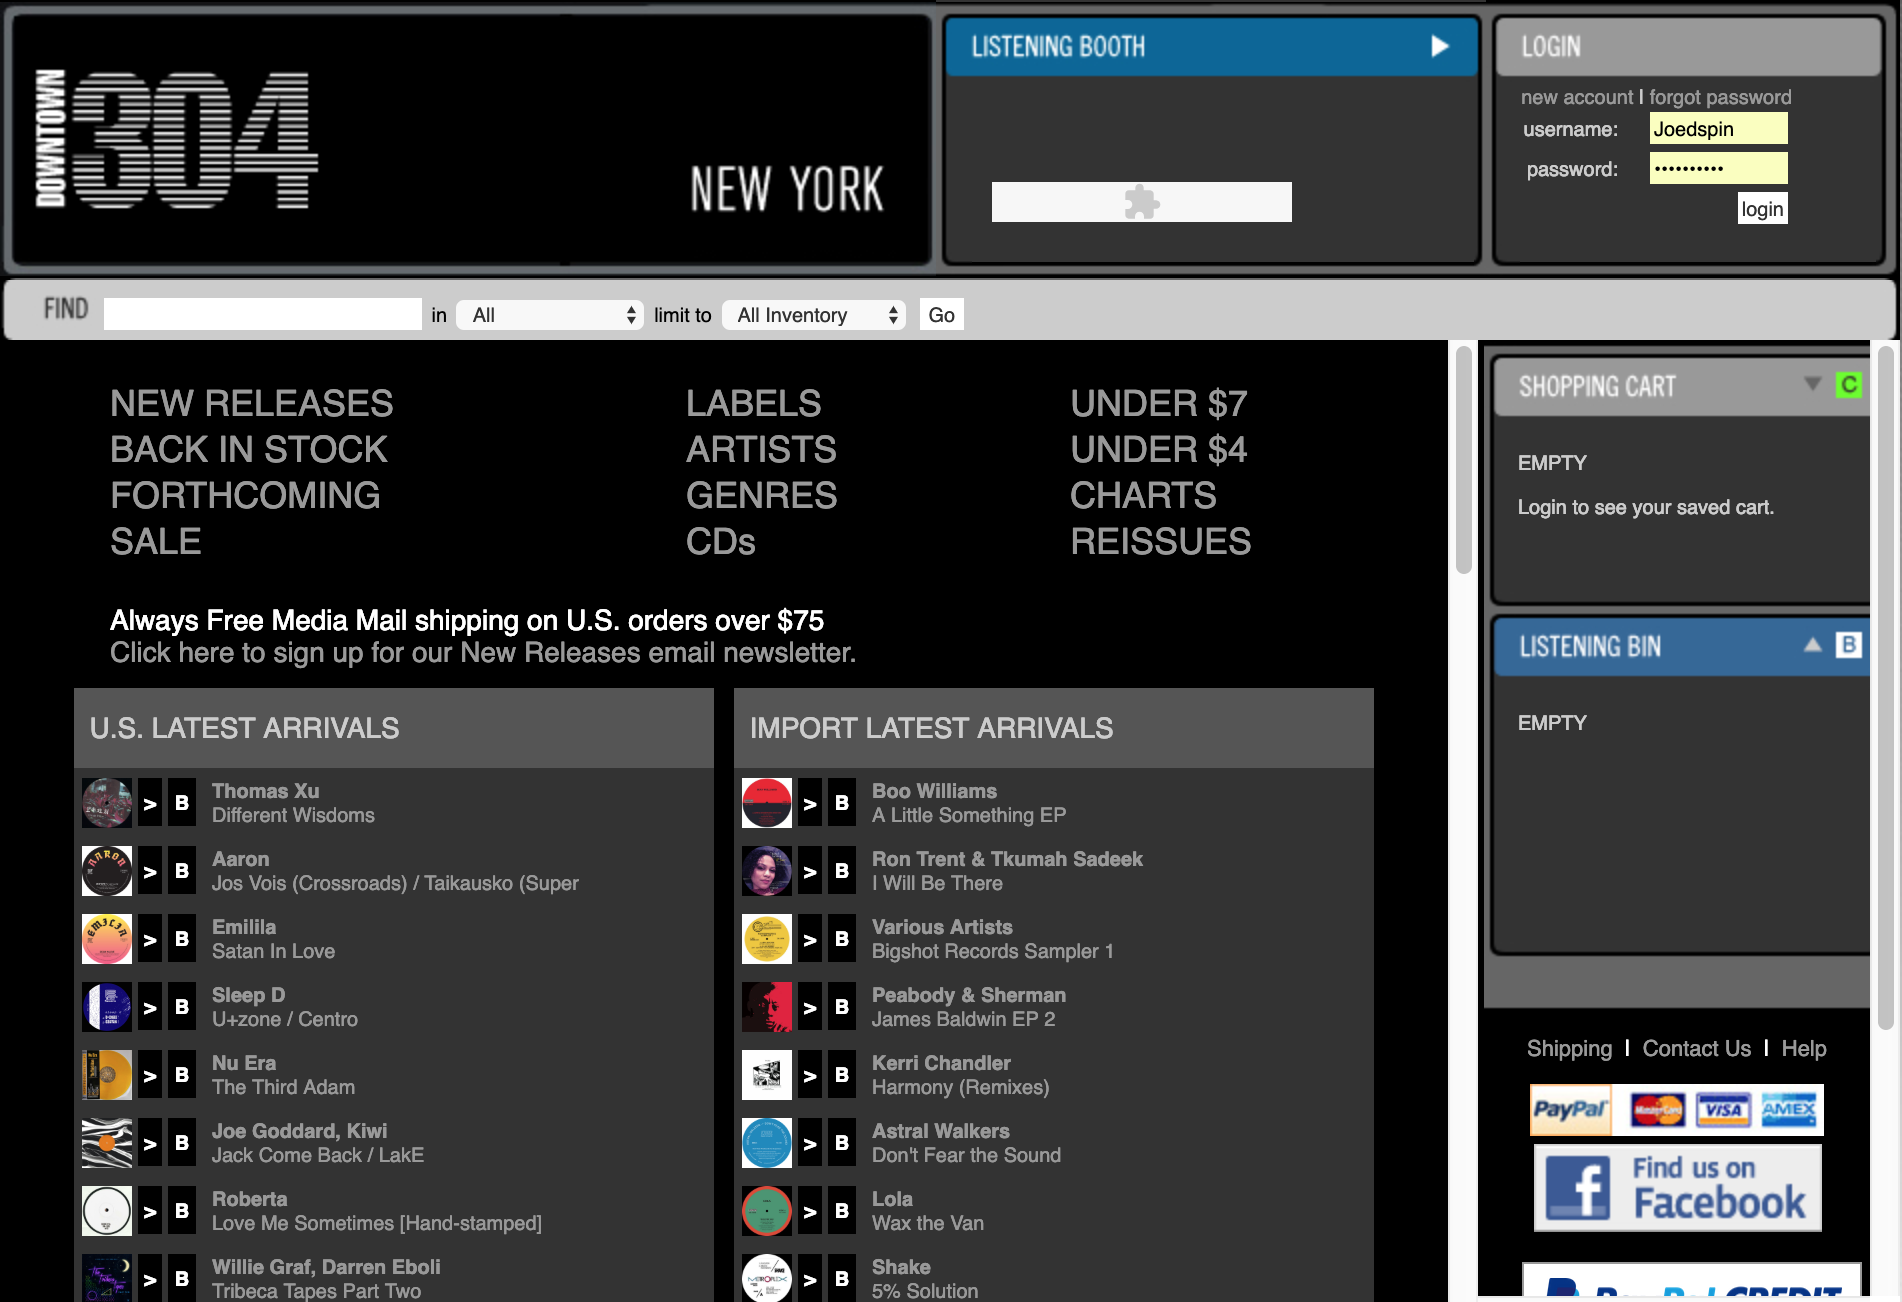Open the Contact Us link
Image resolution: width=1902 pixels, height=1302 pixels.
point(1697,1049)
